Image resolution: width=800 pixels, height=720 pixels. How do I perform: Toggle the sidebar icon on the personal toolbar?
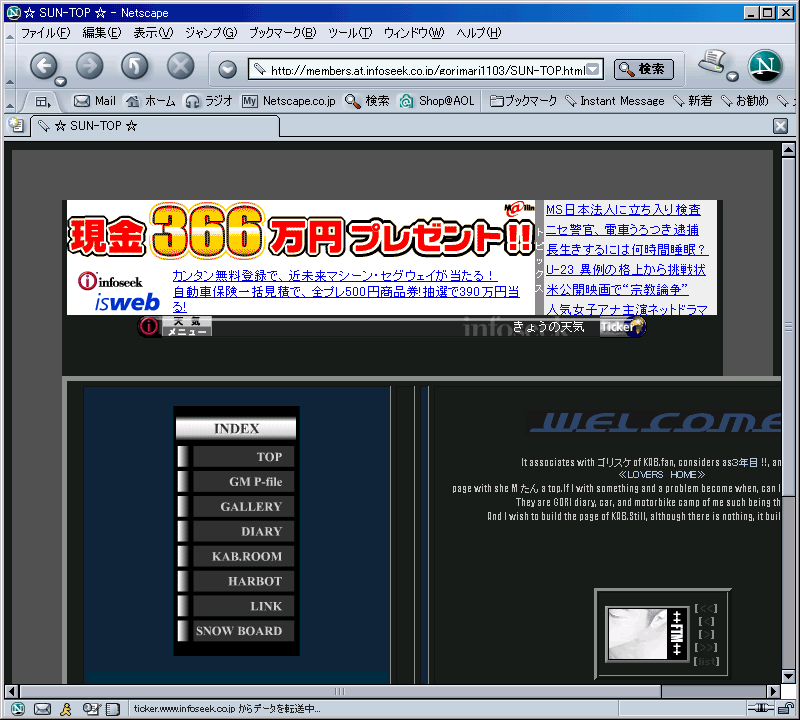pyautogui.click(x=43, y=102)
